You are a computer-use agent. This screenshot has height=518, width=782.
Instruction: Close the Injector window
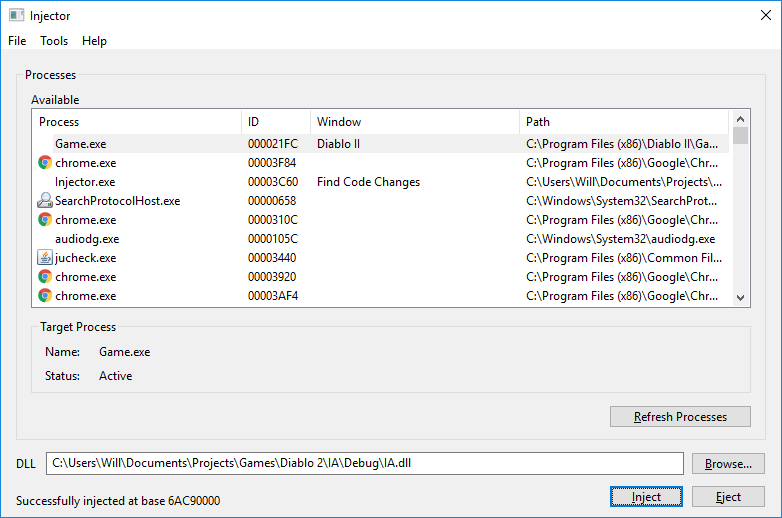[766, 15]
